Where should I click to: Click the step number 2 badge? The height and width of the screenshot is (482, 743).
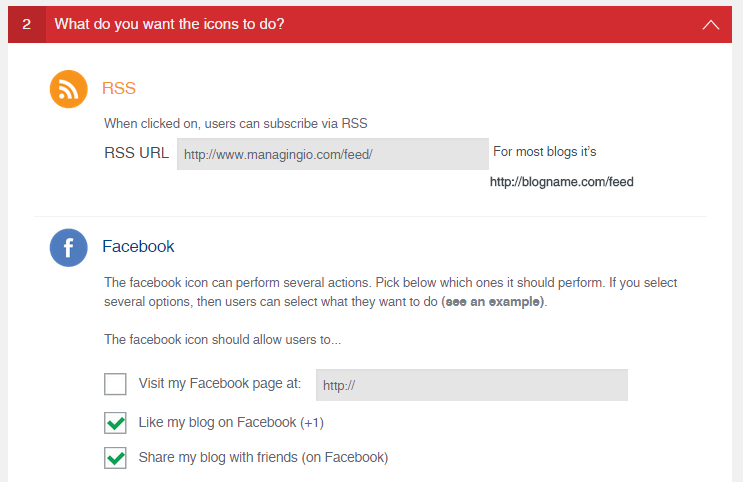27,24
